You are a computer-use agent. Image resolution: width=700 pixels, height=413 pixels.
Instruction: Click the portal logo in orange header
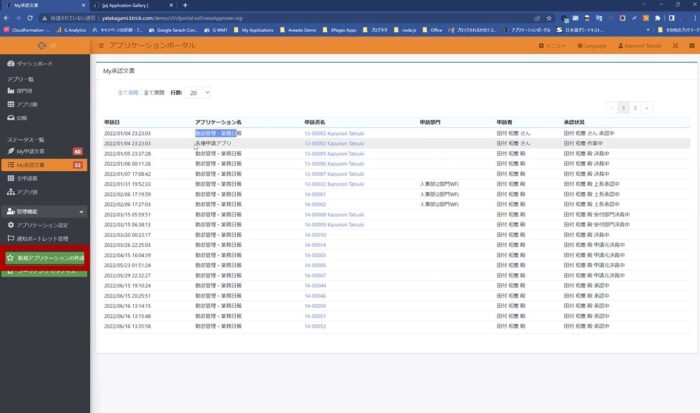[42, 46]
